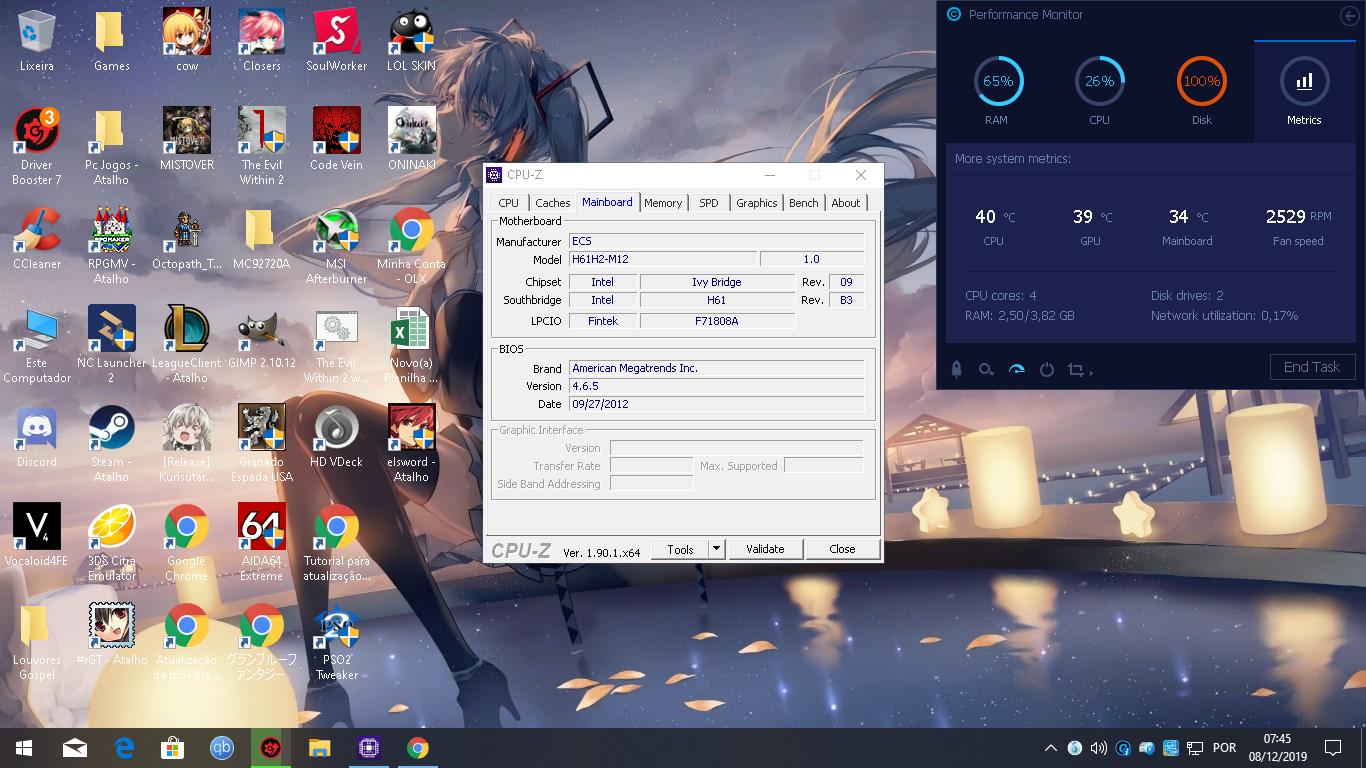The height and width of the screenshot is (768, 1366).
Task: Open the Windows Start menu
Action: [23, 748]
